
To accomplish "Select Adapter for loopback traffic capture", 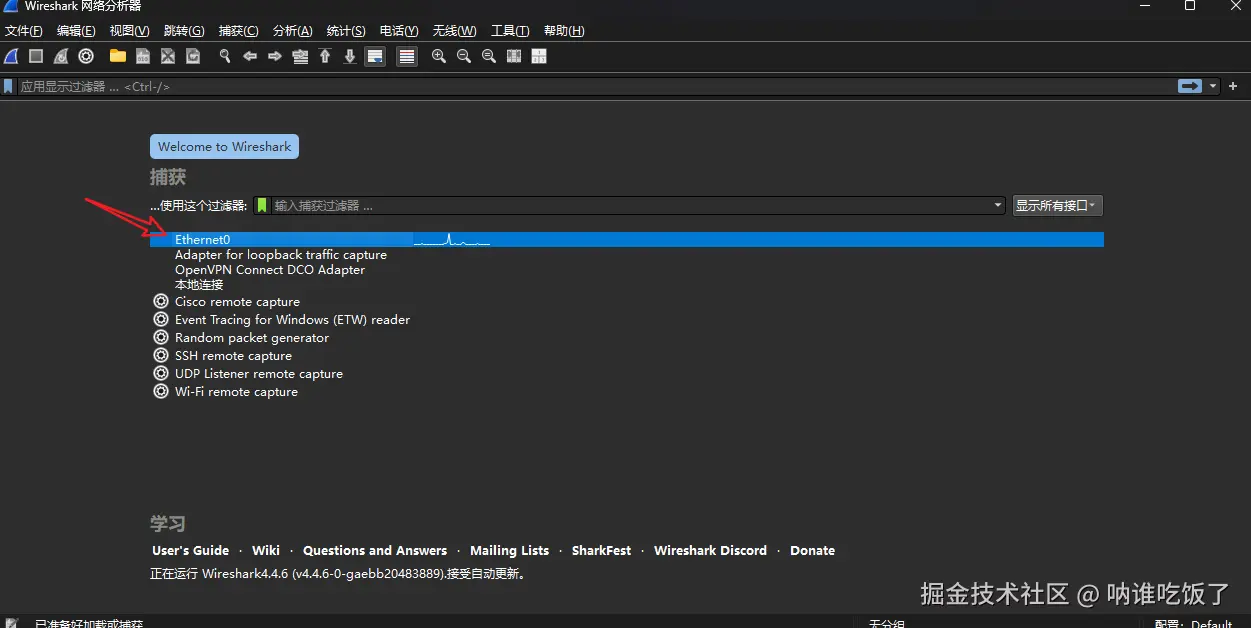I will point(281,255).
